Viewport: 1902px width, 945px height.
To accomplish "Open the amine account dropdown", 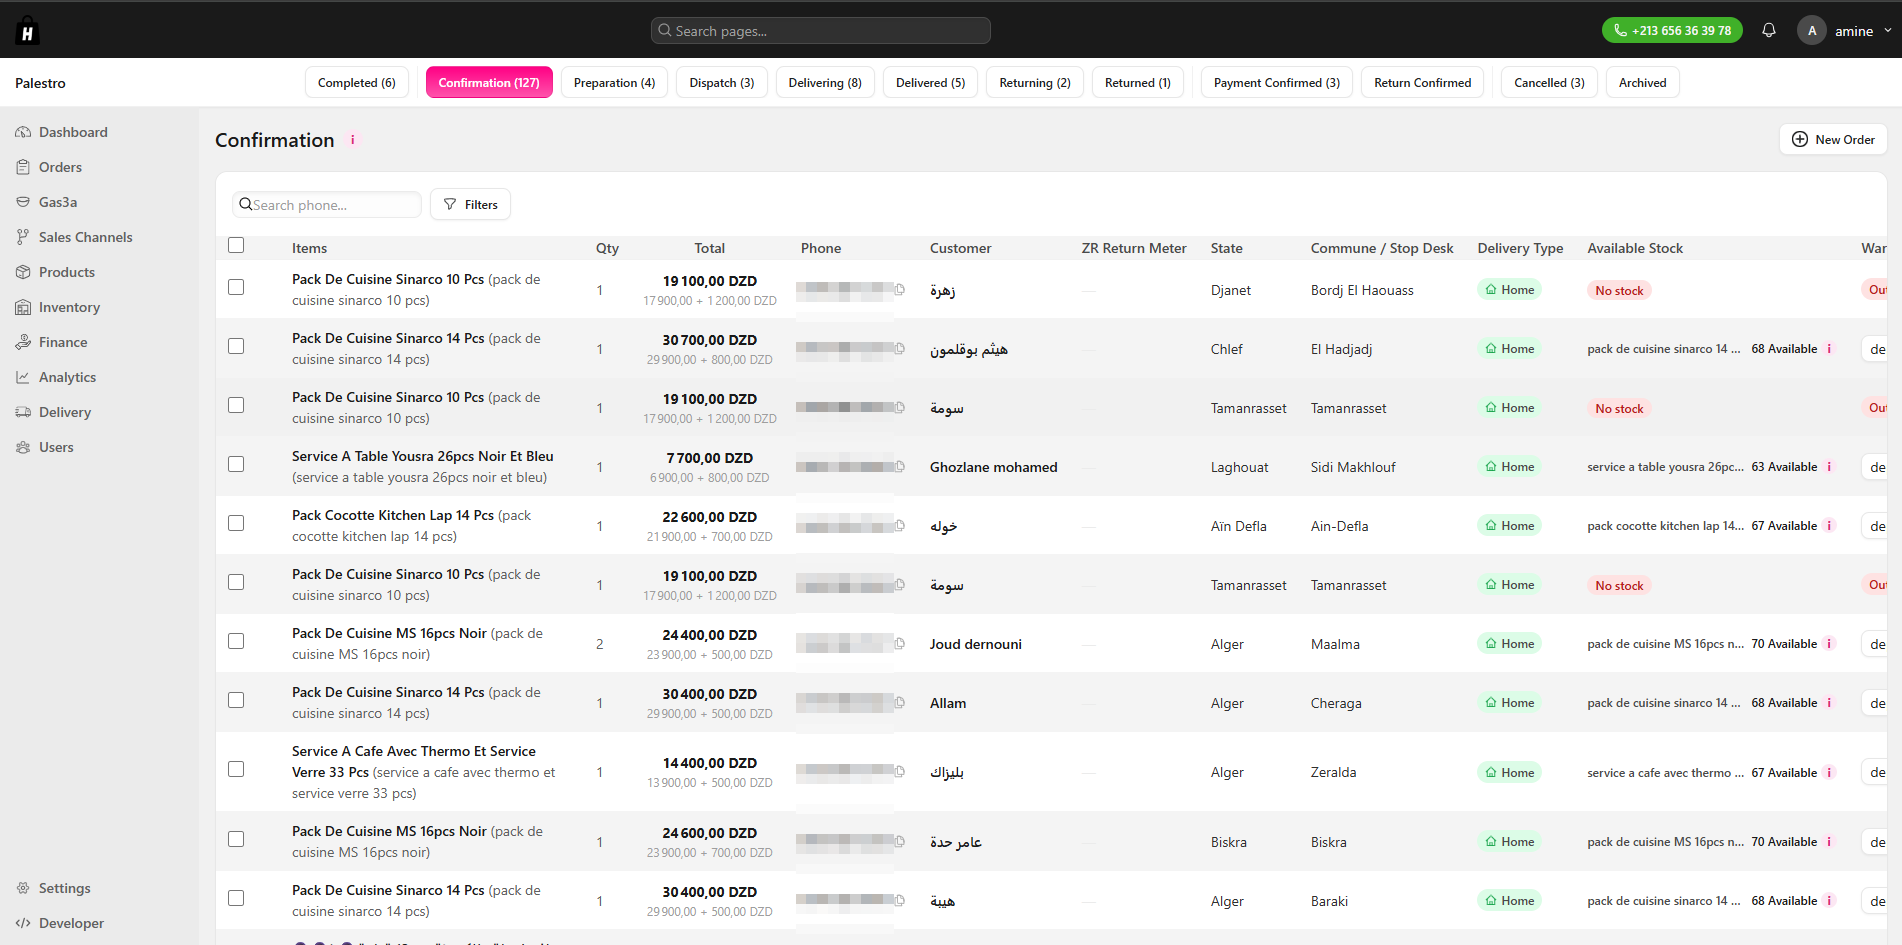I will click(x=1845, y=31).
